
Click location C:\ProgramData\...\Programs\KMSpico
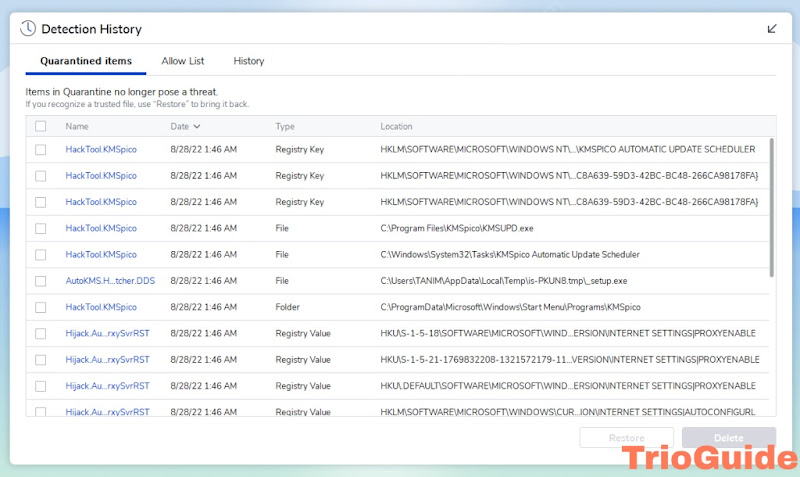510,307
